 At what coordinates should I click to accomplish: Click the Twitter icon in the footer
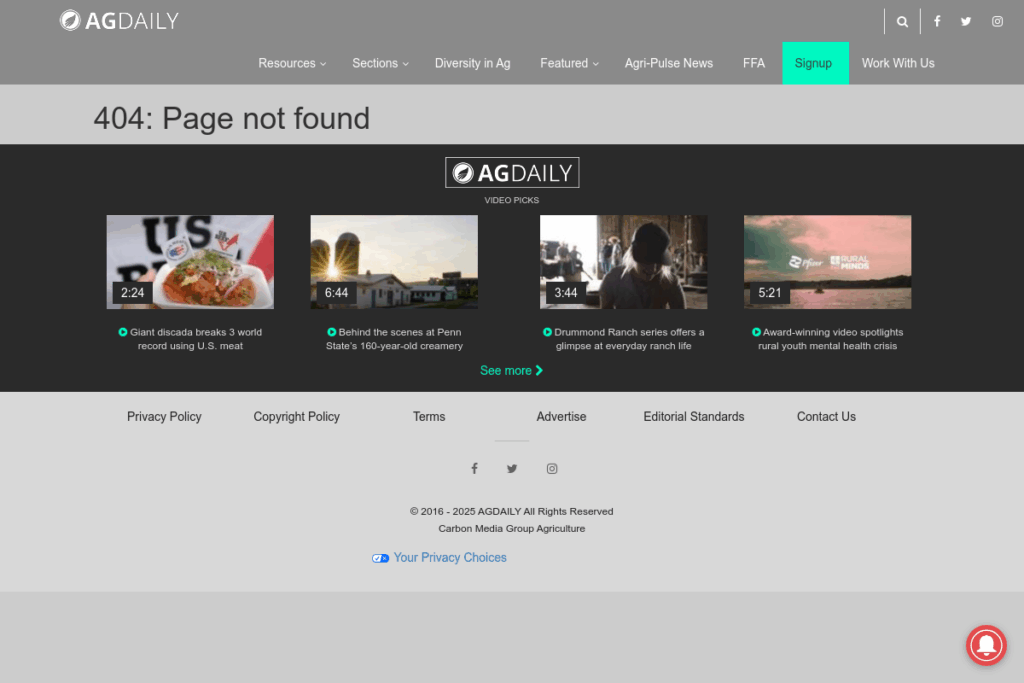(512, 468)
